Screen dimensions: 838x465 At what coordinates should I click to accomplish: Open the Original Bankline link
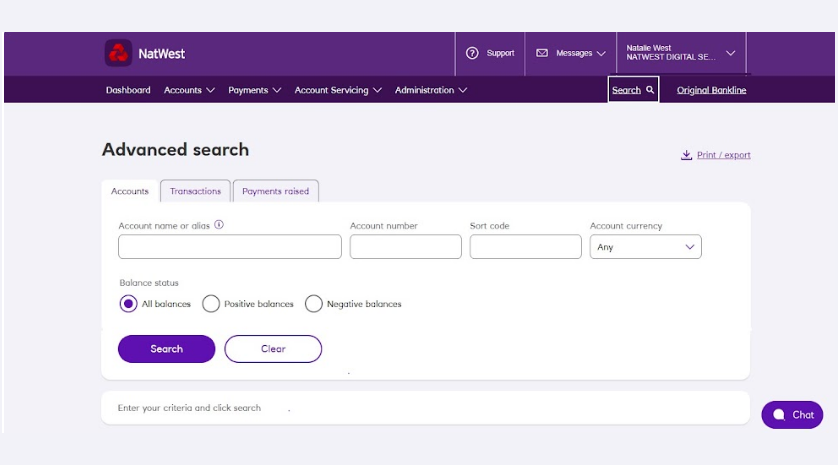[x=711, y=90]
